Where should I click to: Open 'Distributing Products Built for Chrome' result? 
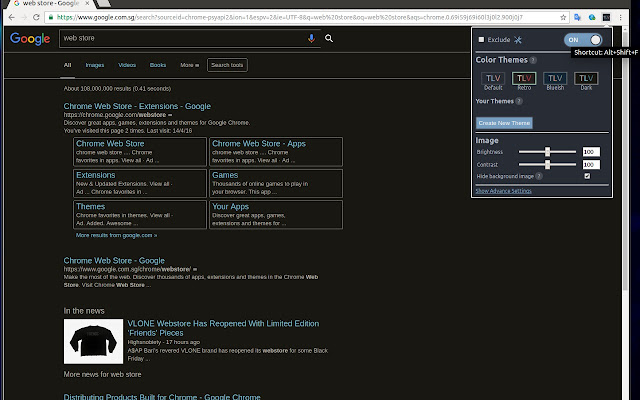(162, 397)
